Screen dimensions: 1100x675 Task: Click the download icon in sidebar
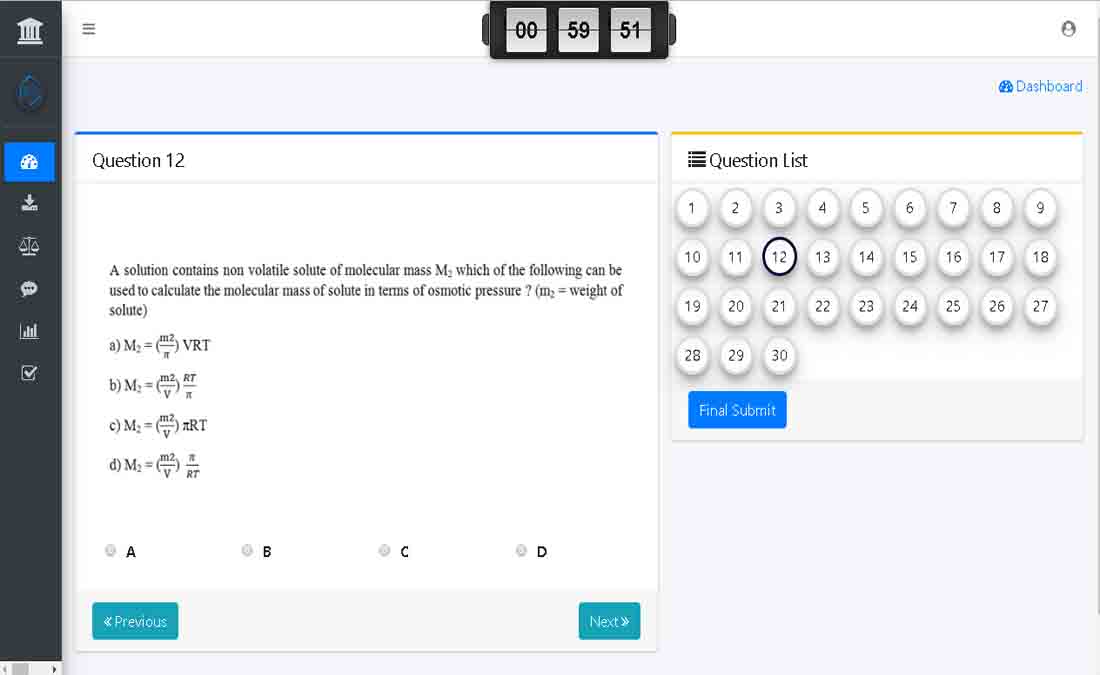(29, 203)
